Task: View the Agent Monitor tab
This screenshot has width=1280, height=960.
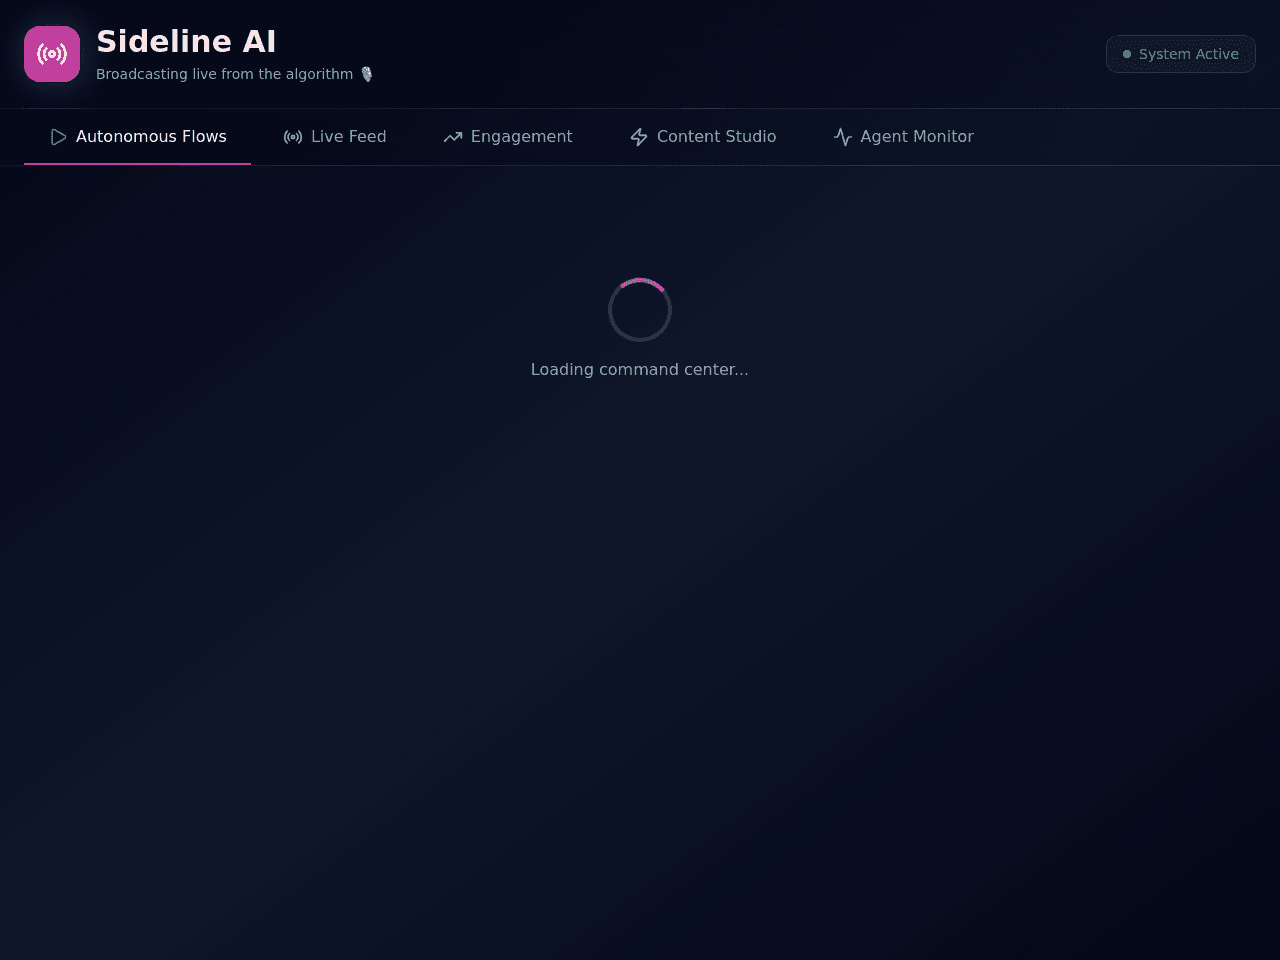Action: pos(903,137)
